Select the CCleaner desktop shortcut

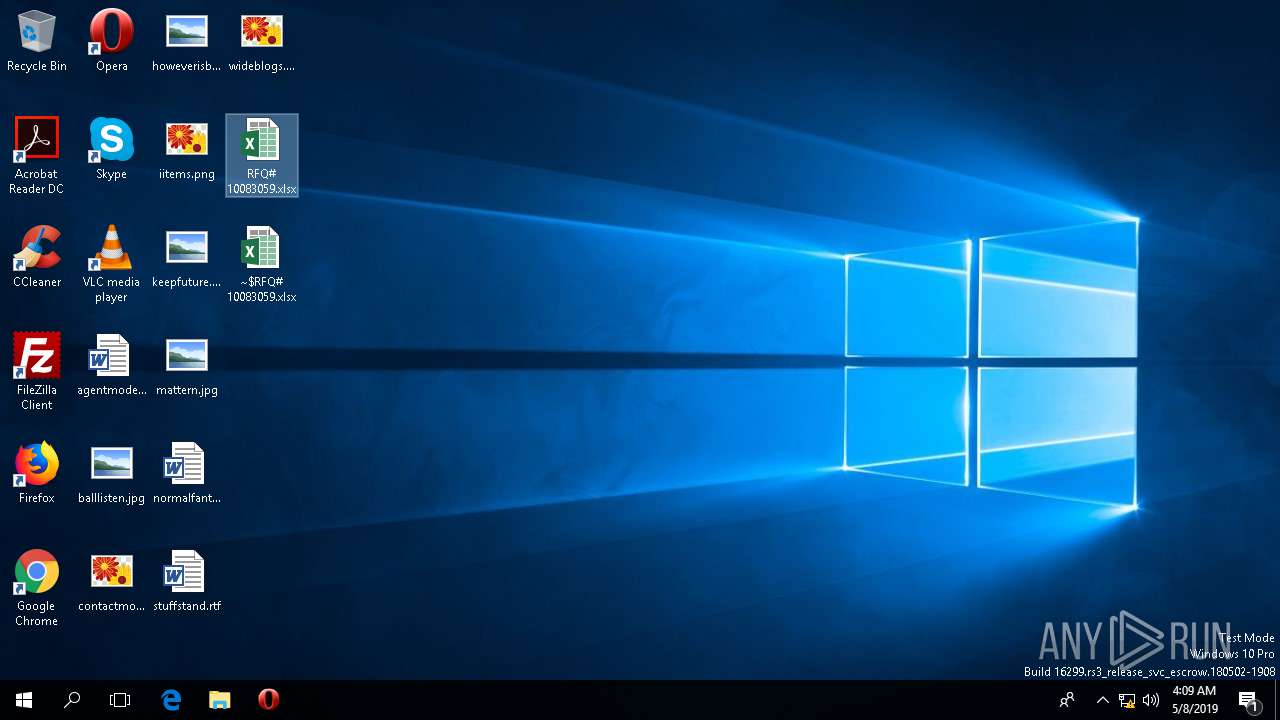click(37, 257)
